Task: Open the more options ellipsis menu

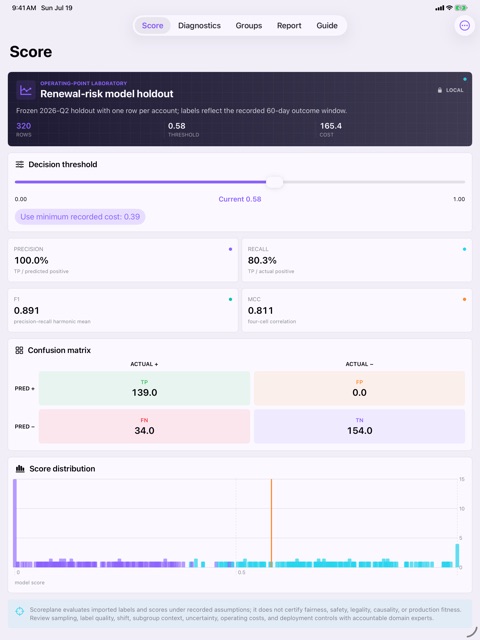Action: coord(464,26)
